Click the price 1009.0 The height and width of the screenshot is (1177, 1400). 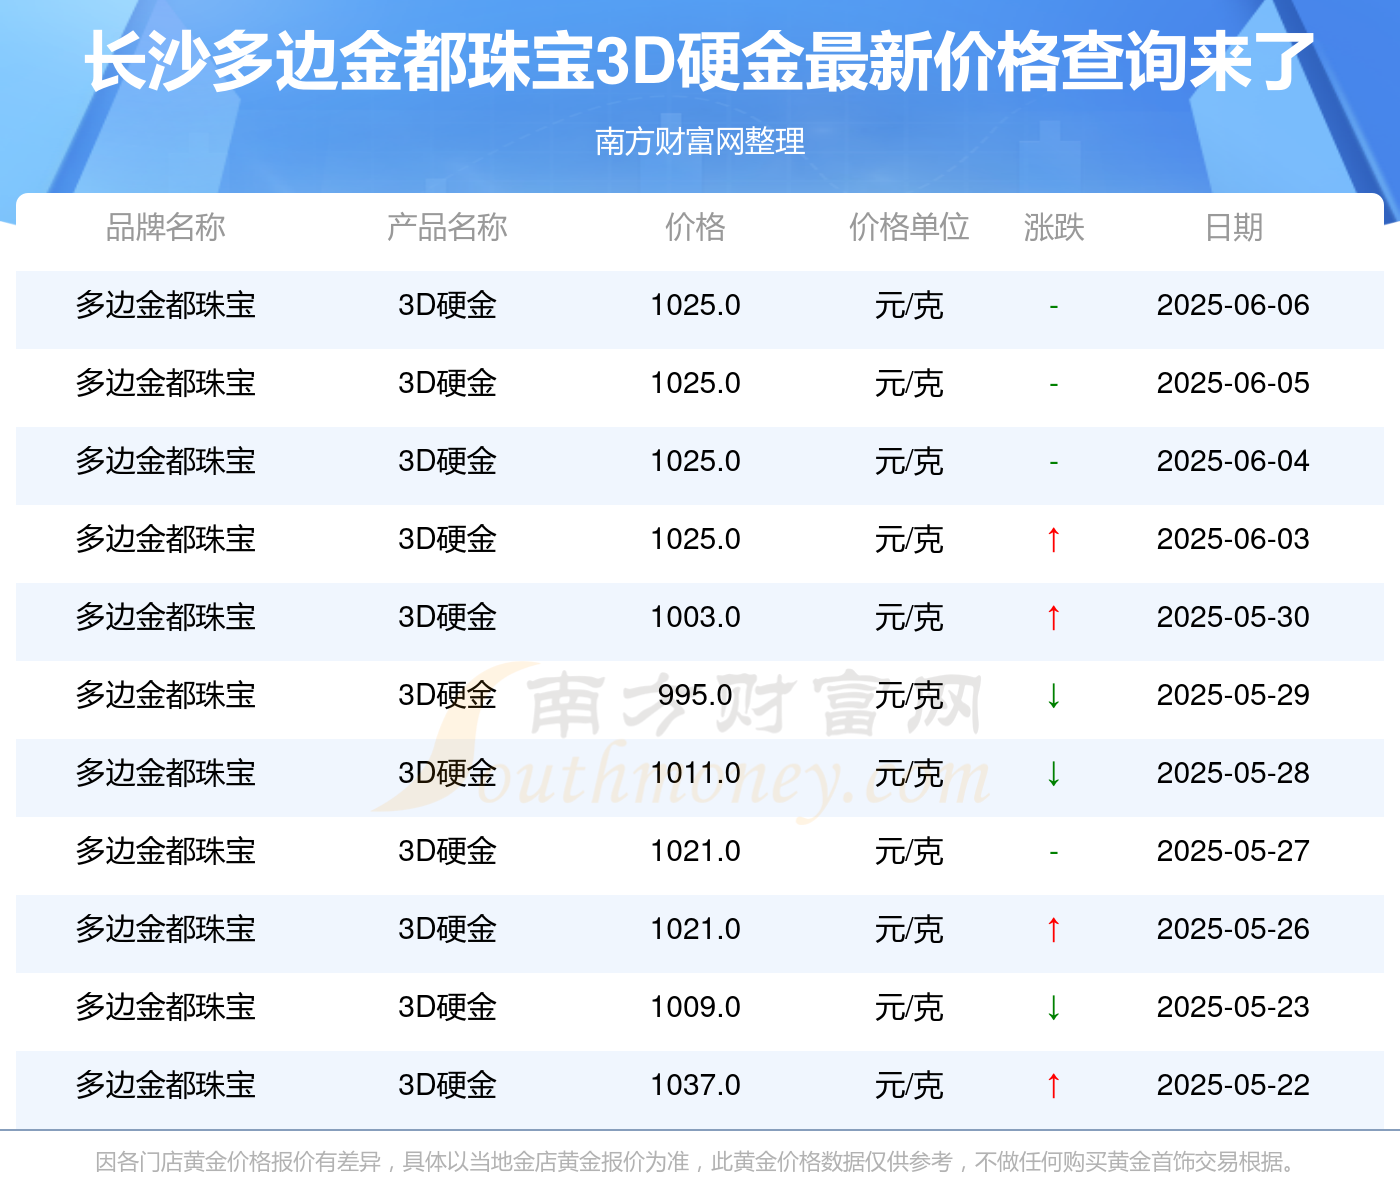(x=695, y=1007)
